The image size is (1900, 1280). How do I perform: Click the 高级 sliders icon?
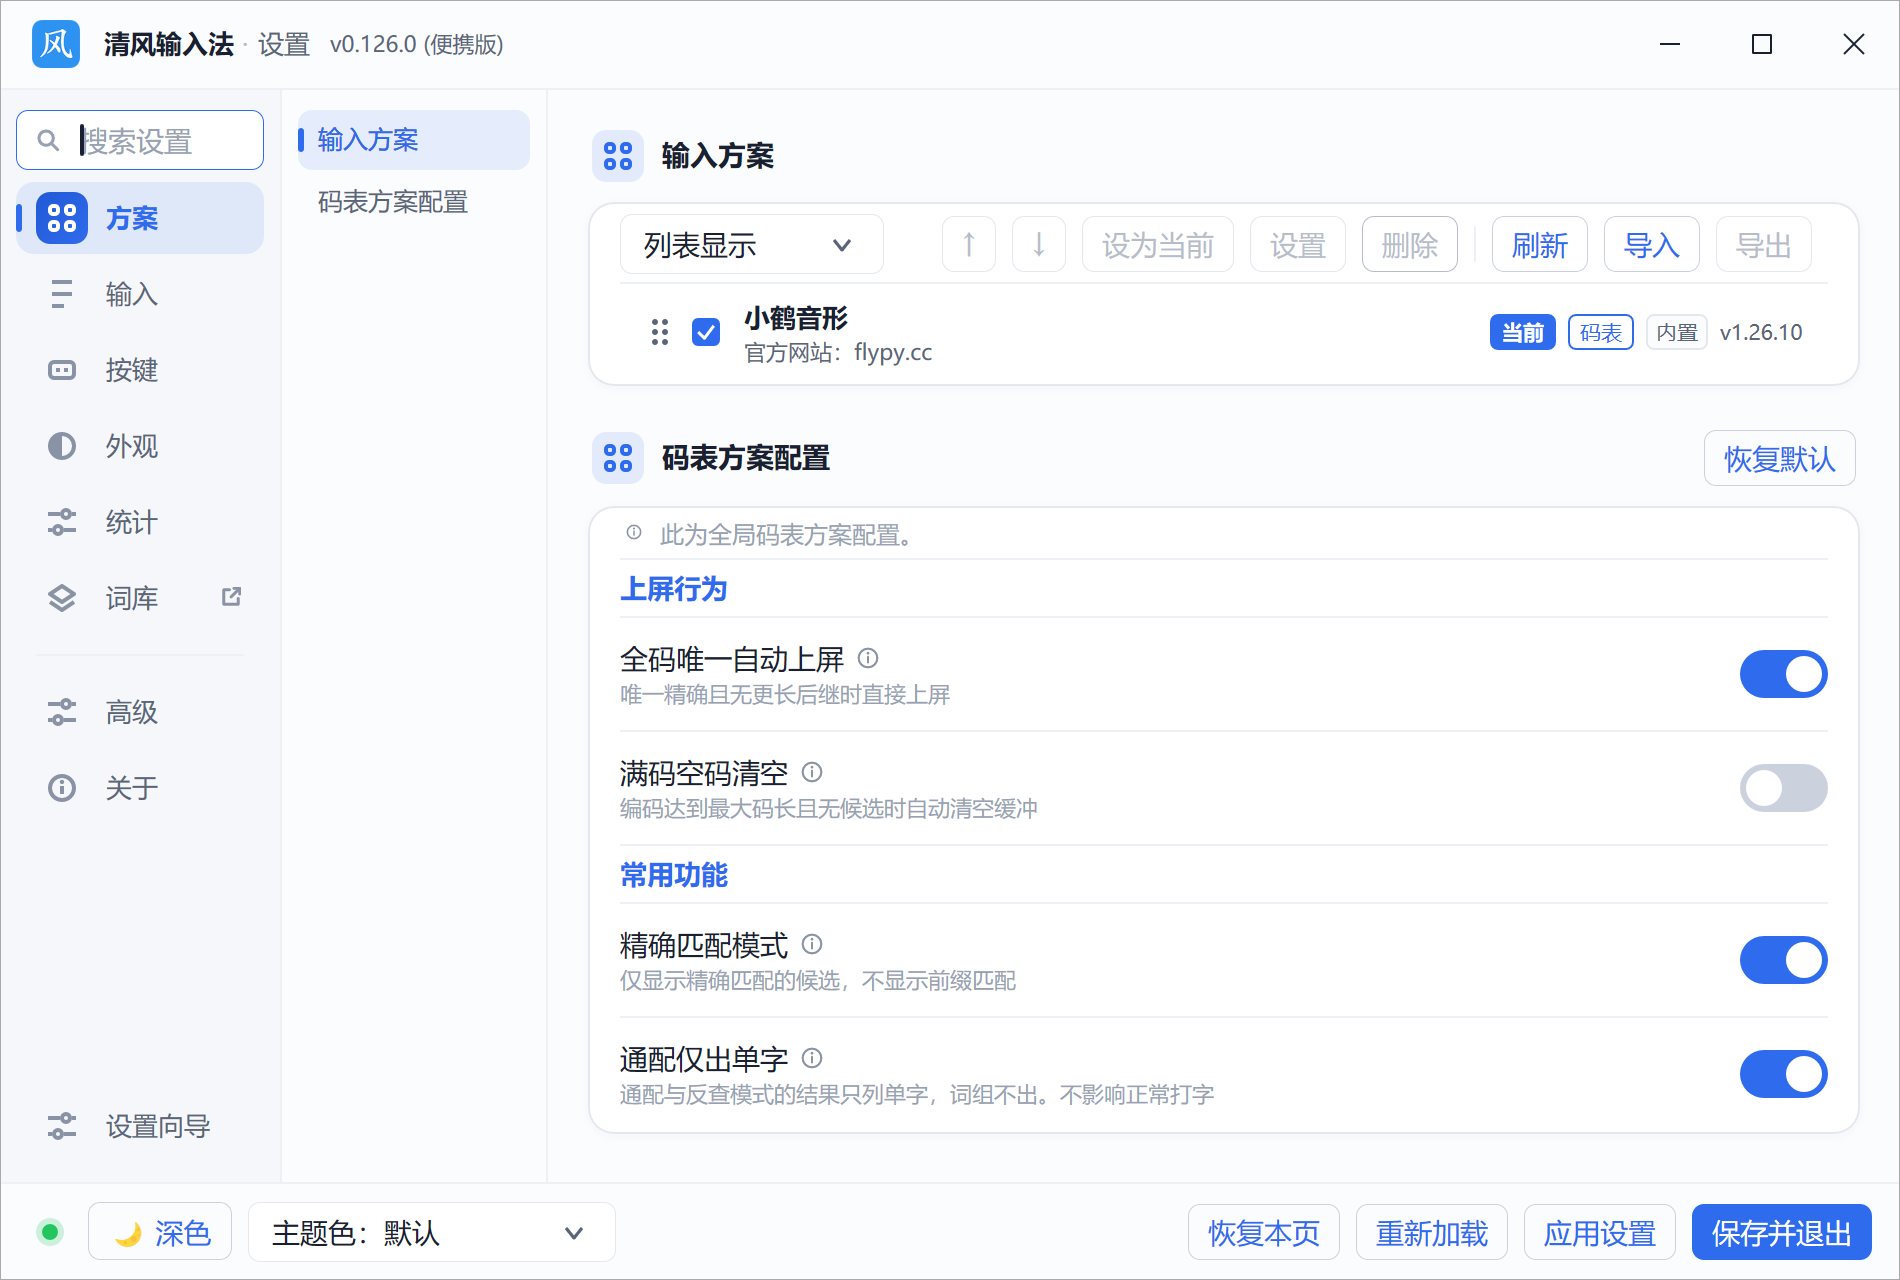tap(62, 712)
